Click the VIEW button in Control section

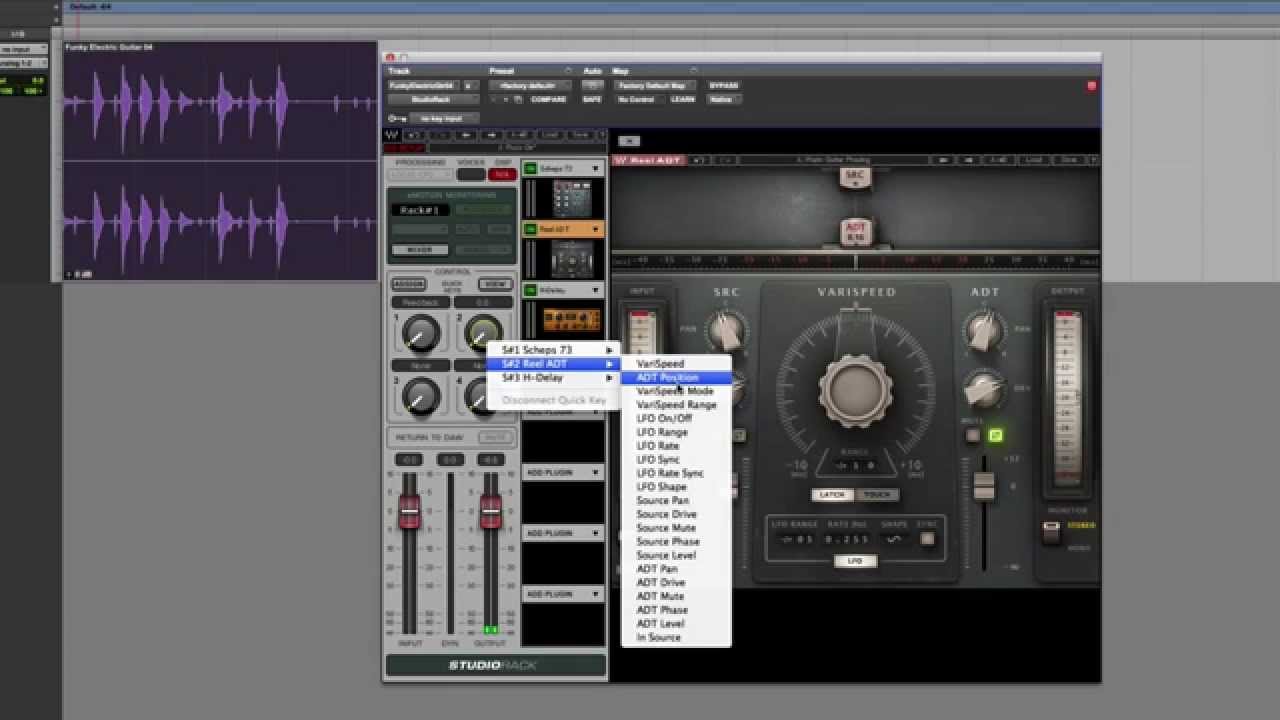[495, 285]
